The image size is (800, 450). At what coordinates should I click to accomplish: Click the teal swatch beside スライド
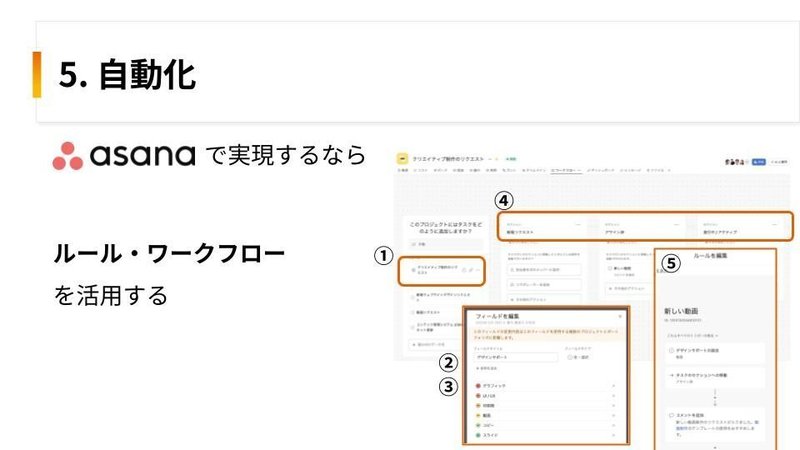478,435
